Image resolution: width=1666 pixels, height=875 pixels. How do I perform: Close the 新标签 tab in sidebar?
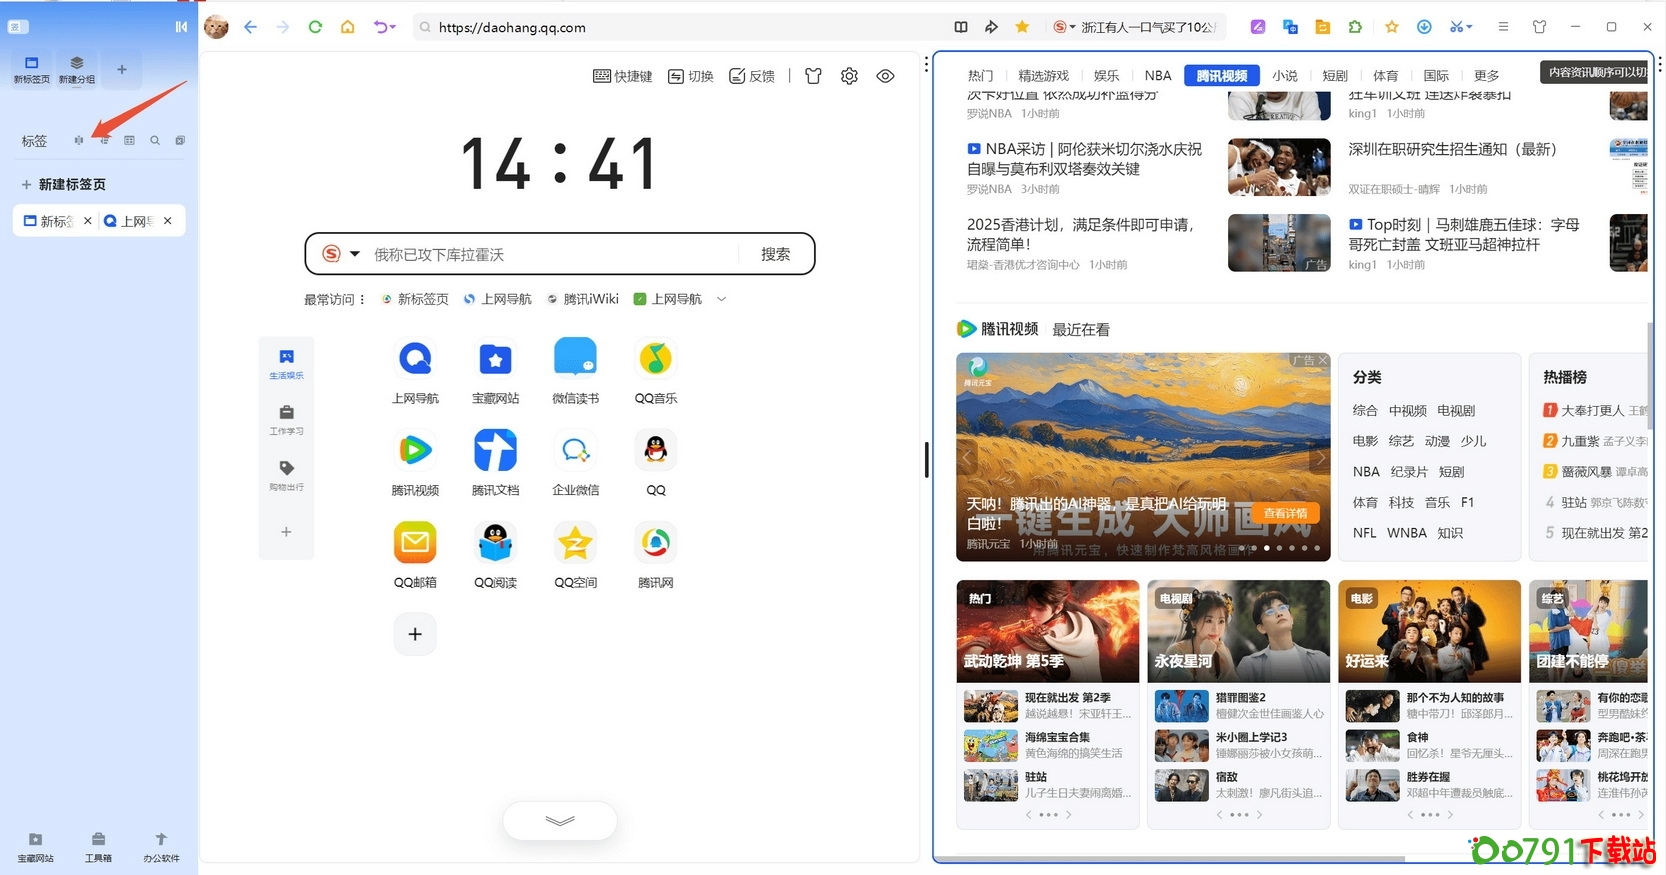88,221
